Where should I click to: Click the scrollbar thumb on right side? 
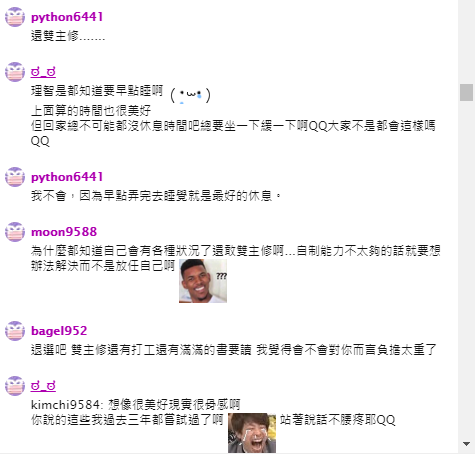pyautogui.click(x=466, y=92)
